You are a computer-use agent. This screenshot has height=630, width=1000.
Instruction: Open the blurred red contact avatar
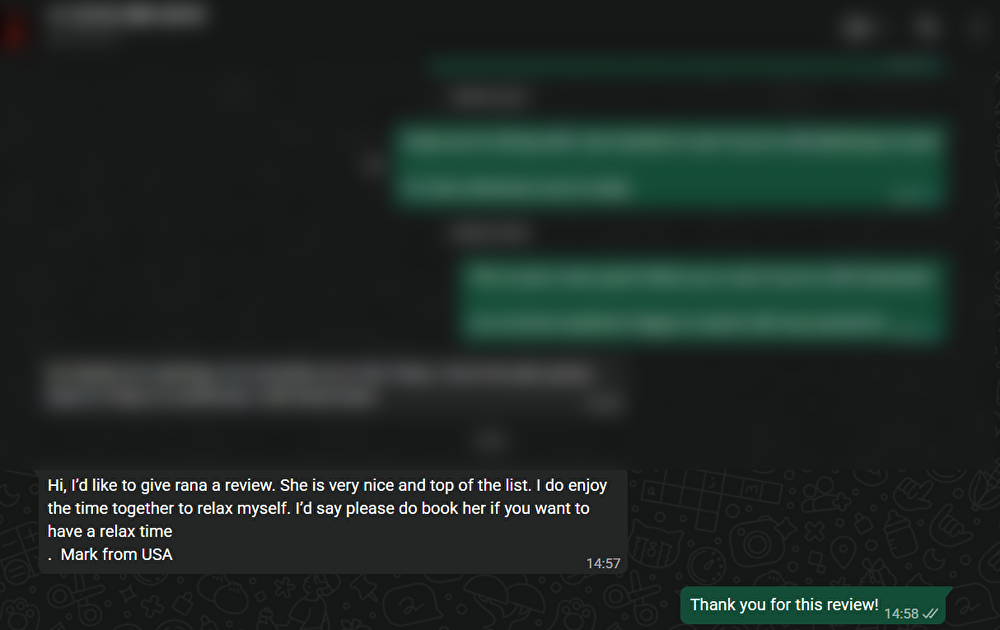[13, 29]
